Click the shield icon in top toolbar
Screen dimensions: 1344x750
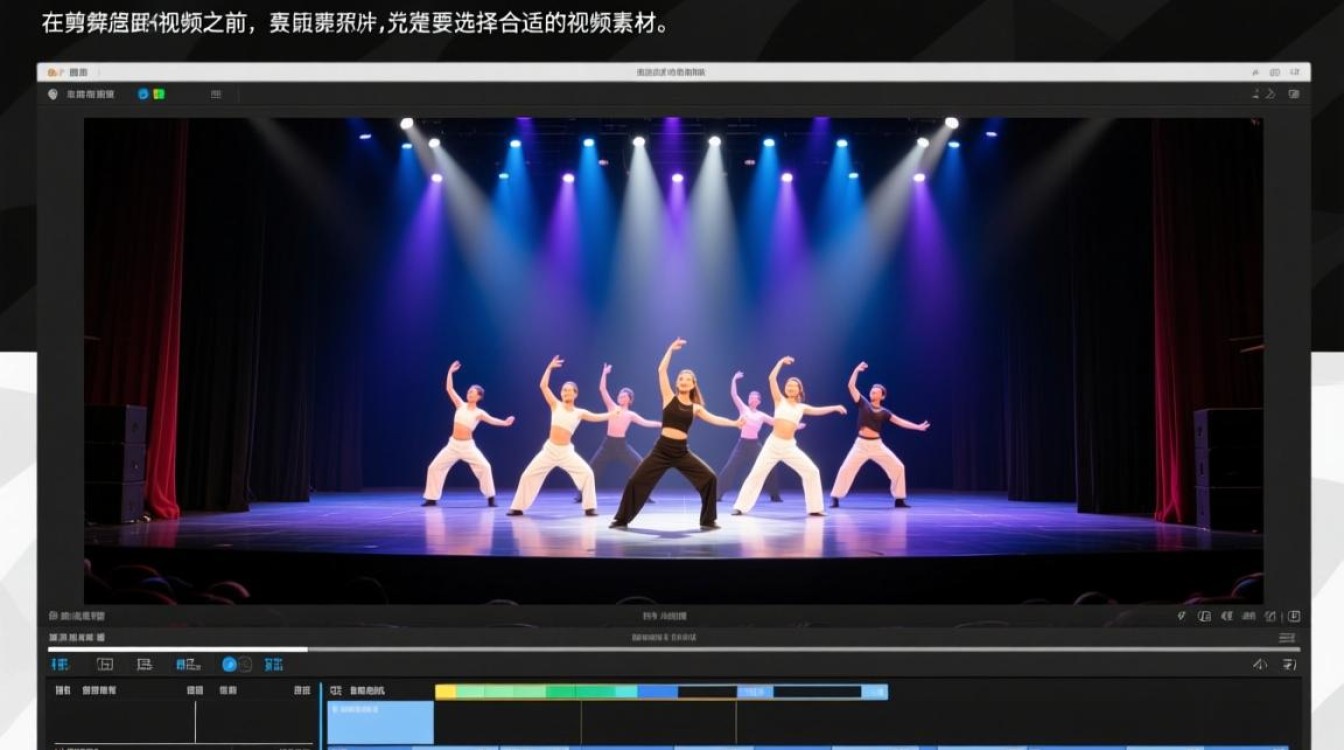54,94
